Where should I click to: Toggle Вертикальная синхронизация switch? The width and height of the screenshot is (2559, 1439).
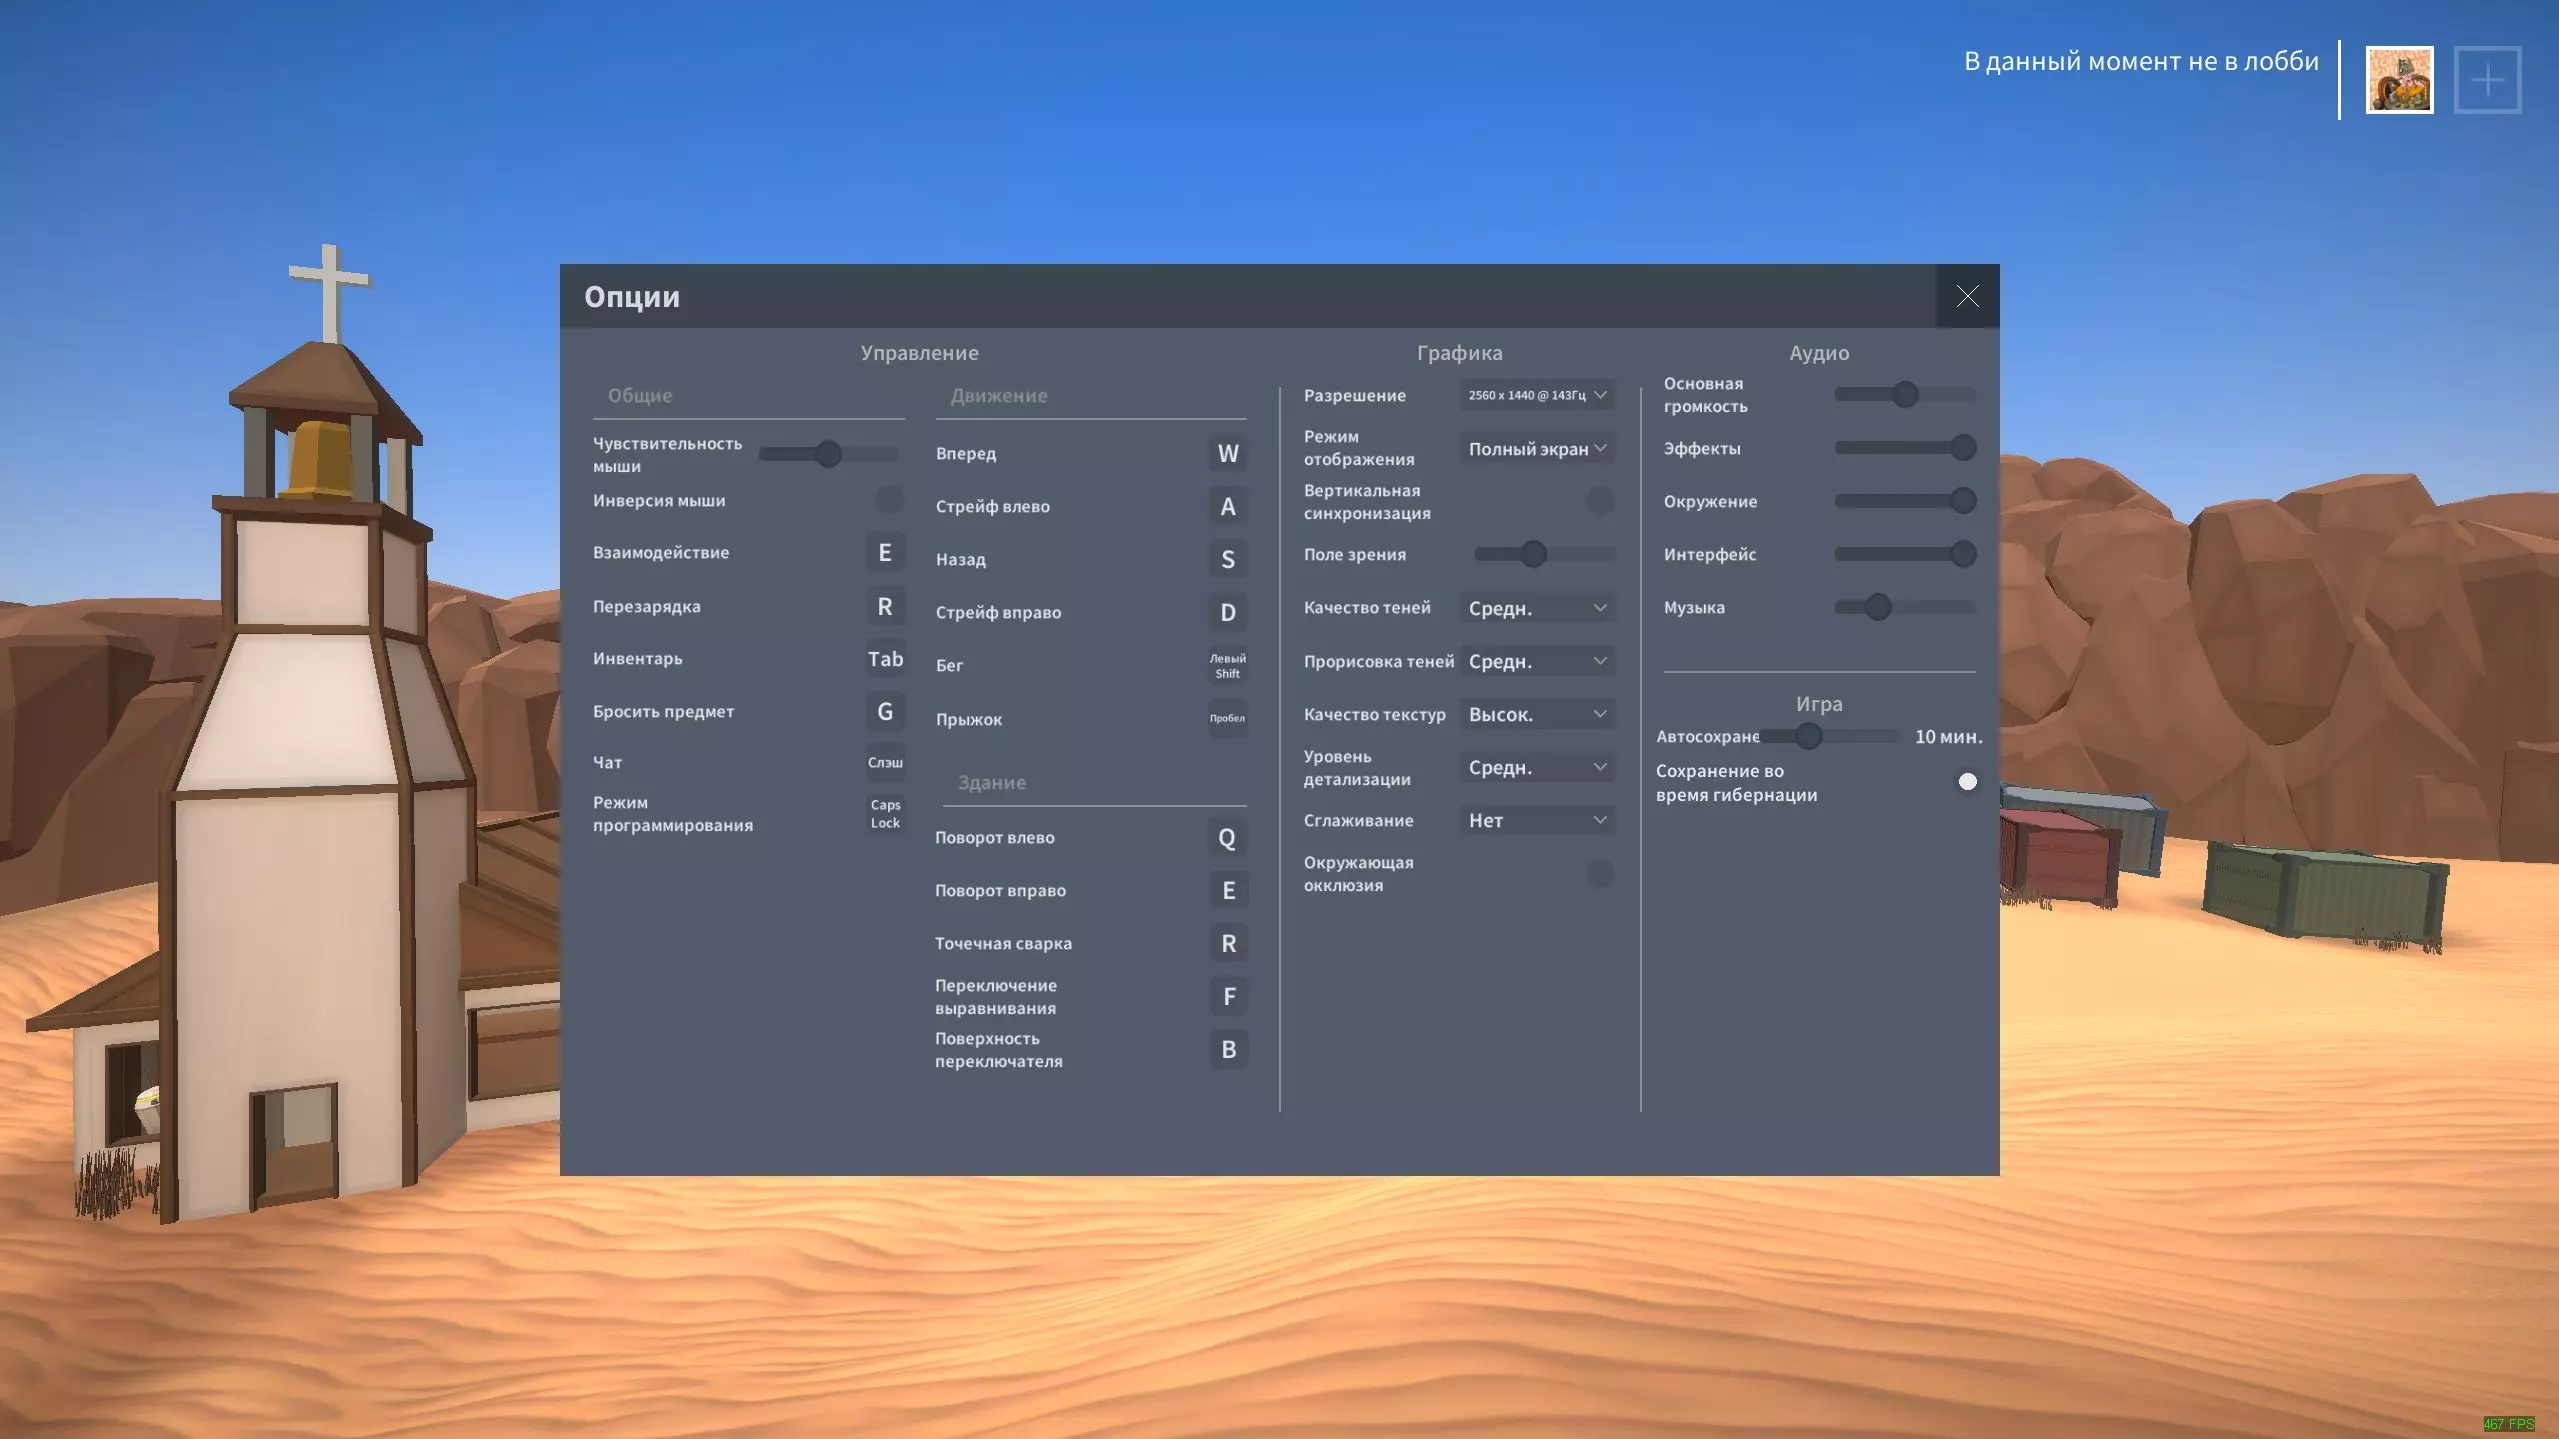click(1599, 501)
